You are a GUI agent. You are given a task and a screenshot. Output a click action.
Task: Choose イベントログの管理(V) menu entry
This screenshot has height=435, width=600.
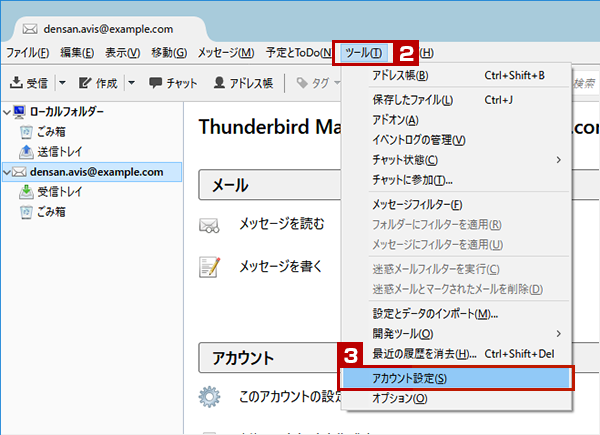coord(456,140)
